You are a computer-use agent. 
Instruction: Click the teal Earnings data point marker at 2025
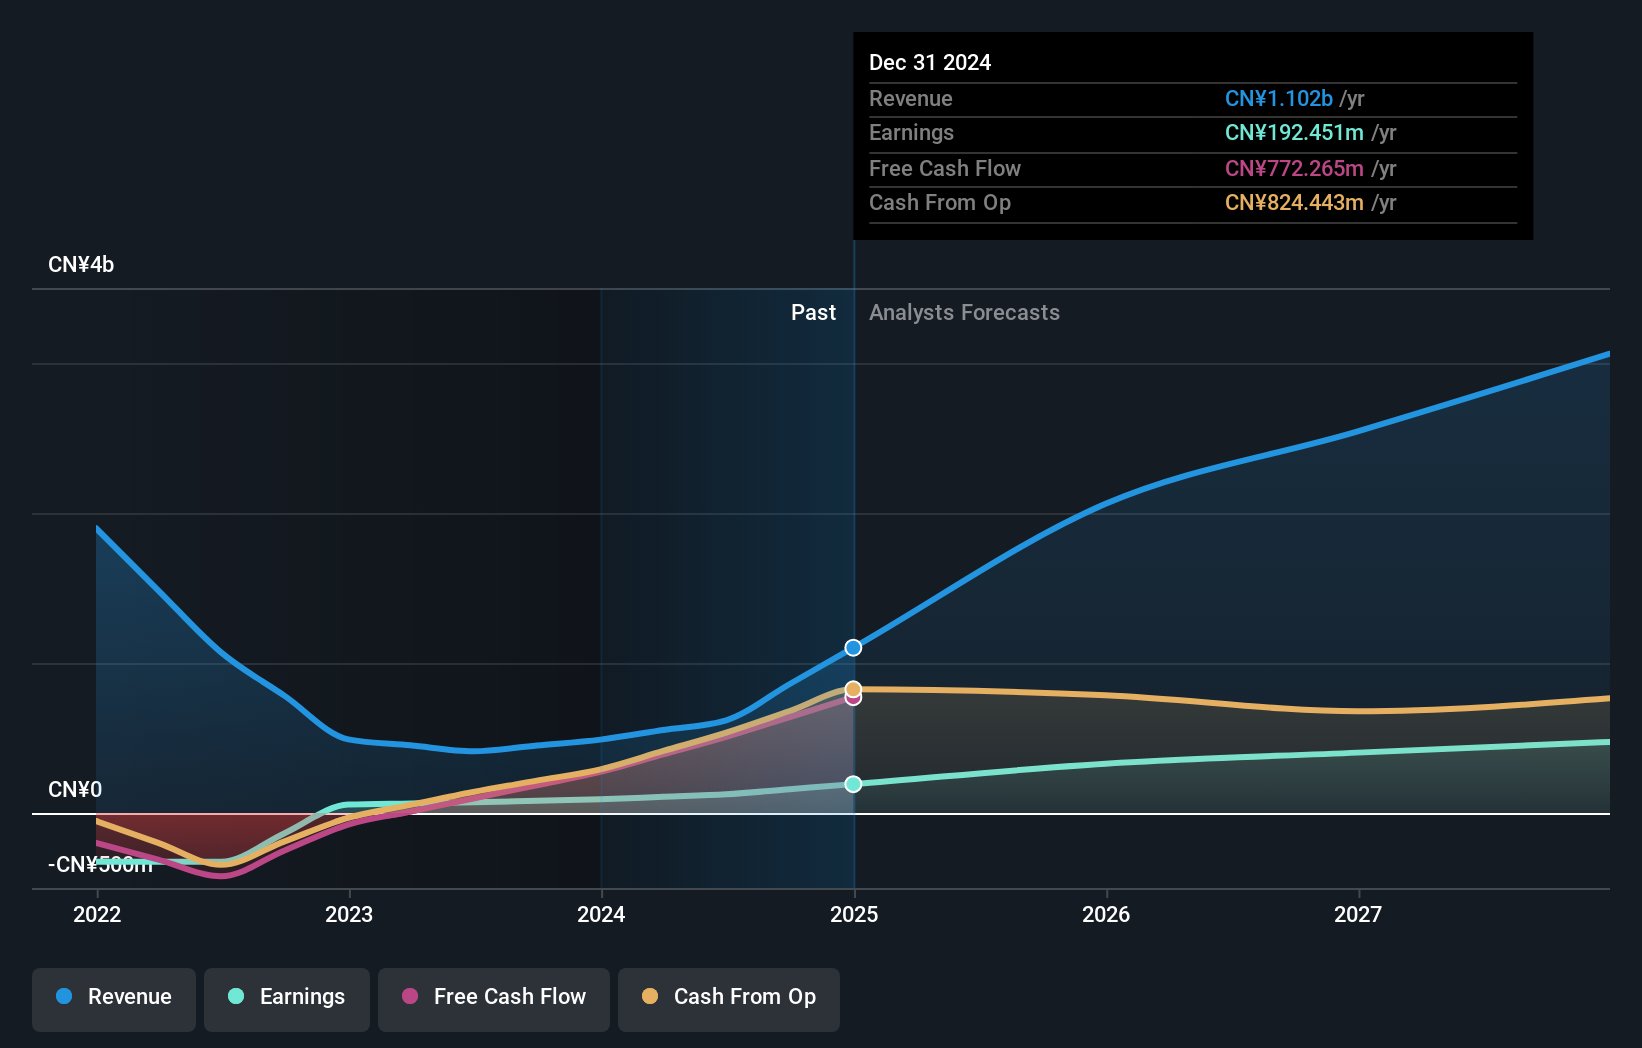[853, 784]
